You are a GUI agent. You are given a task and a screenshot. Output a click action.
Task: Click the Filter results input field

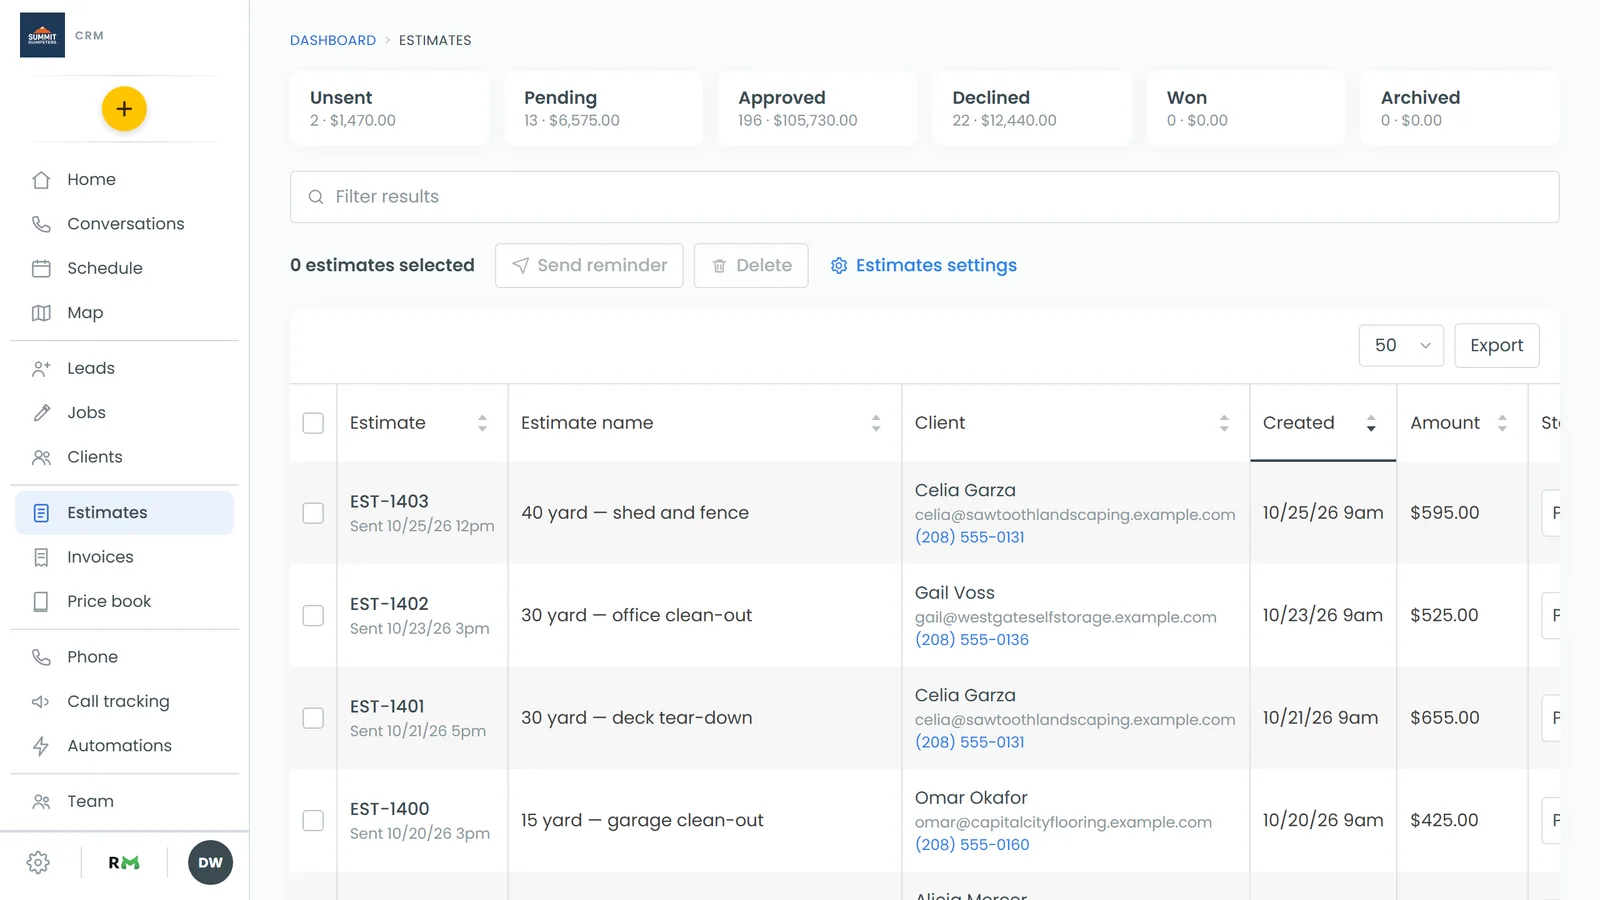[924, 197]
